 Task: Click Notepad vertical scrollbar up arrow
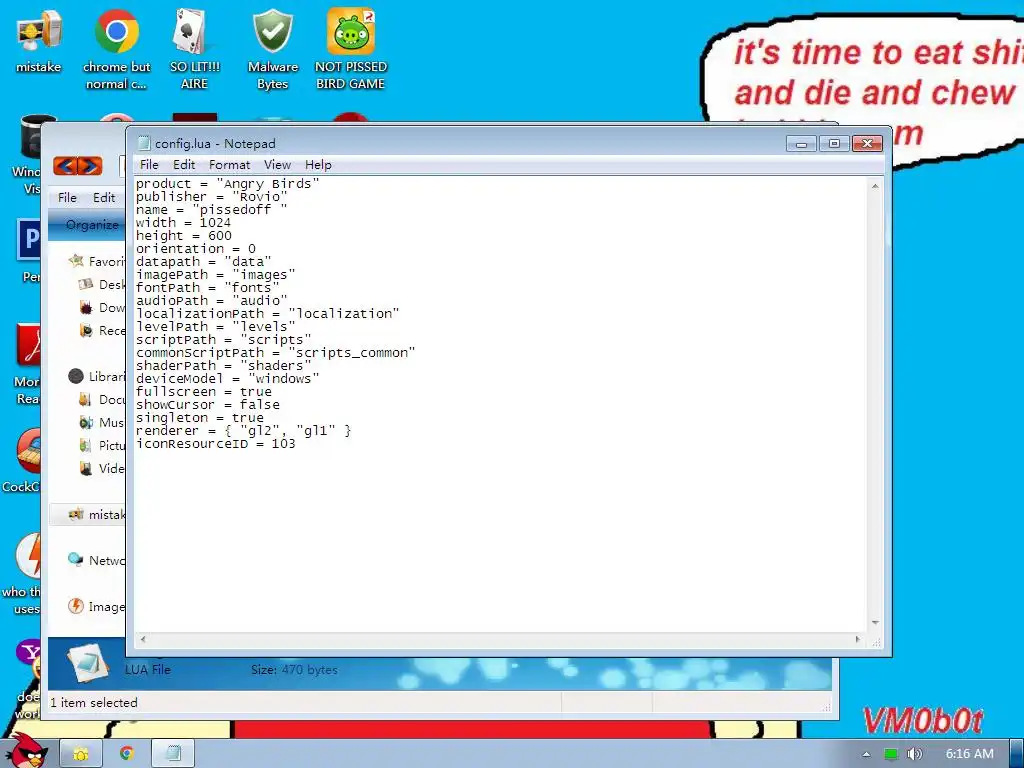coord(875,186)
